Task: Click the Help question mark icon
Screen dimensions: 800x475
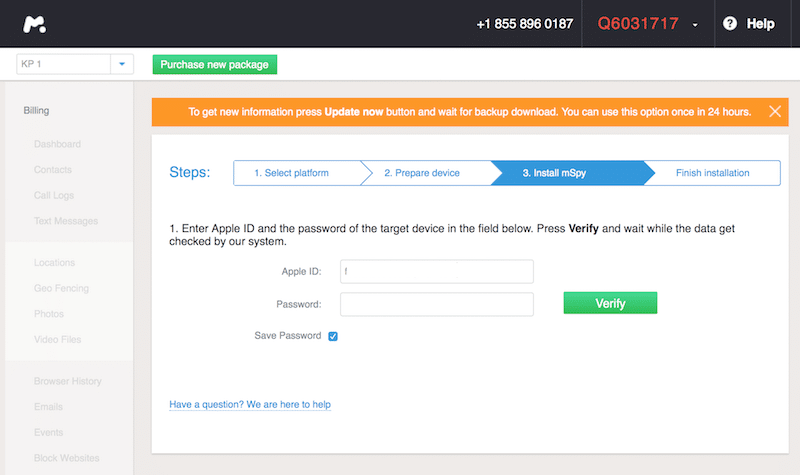Action: click(x=730, y=23)
